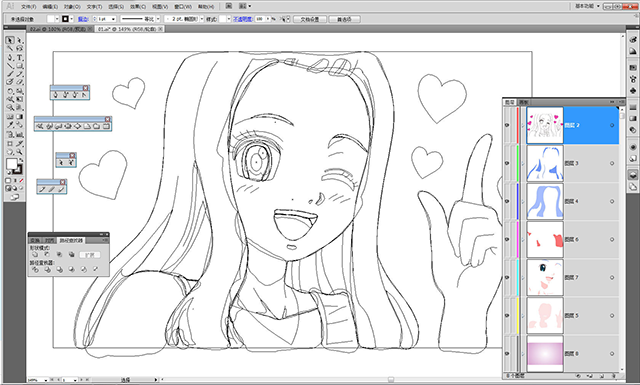Click the 不透明度 link in control bar
Screen dimensions: 640x385
coord(243,19)
